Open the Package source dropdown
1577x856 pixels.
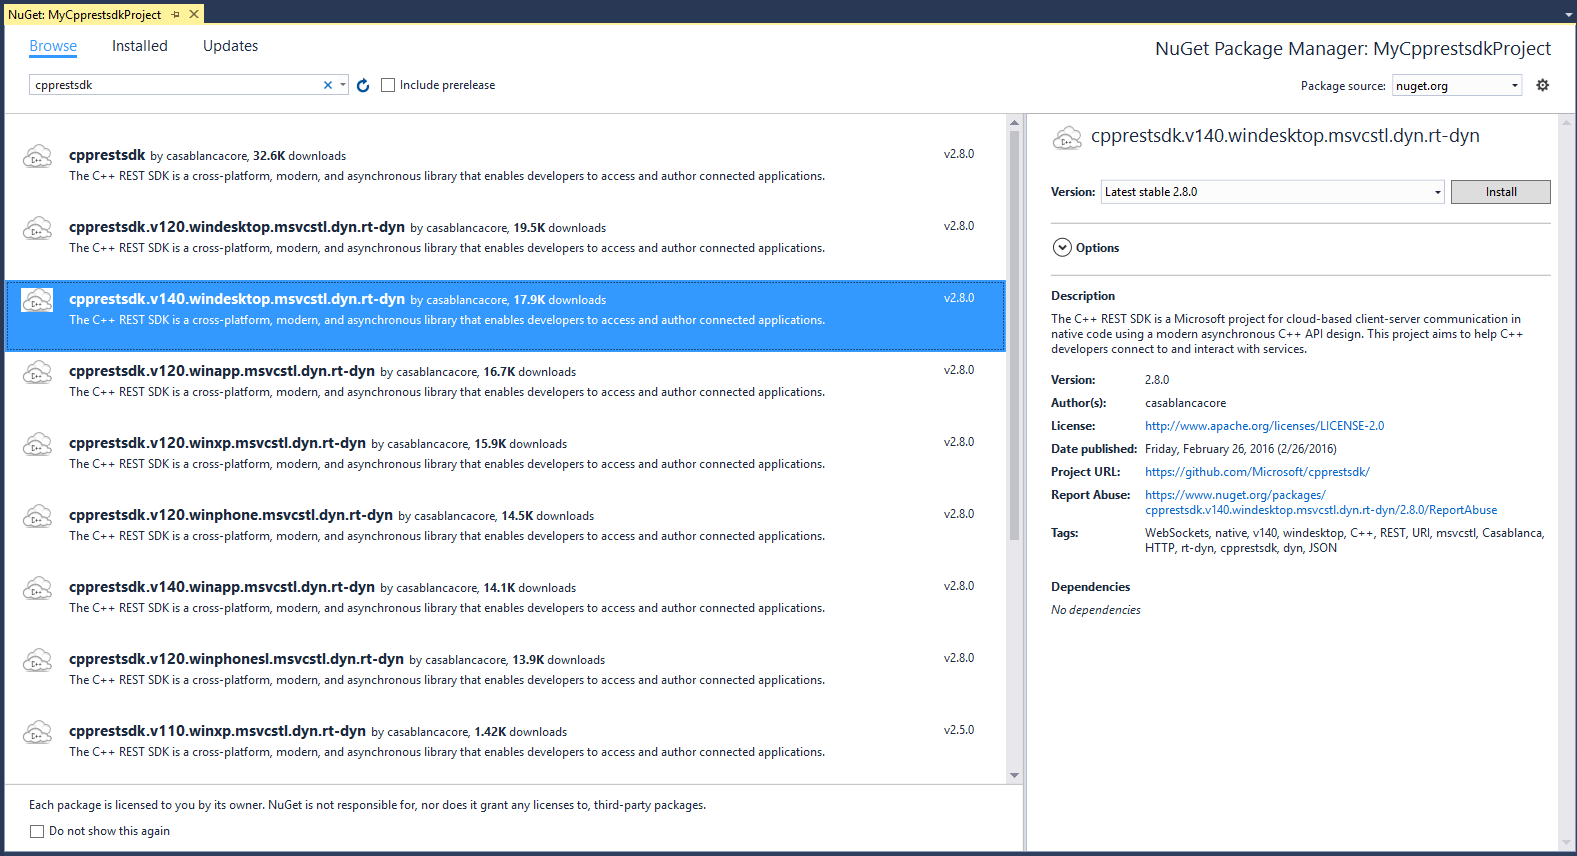coord(1457,85)
